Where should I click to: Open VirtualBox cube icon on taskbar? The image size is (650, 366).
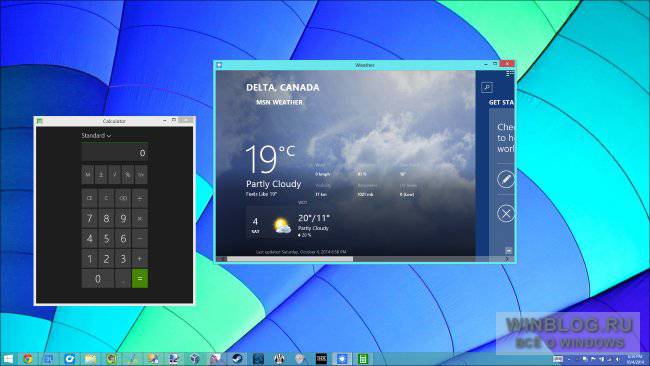[195, 359]
